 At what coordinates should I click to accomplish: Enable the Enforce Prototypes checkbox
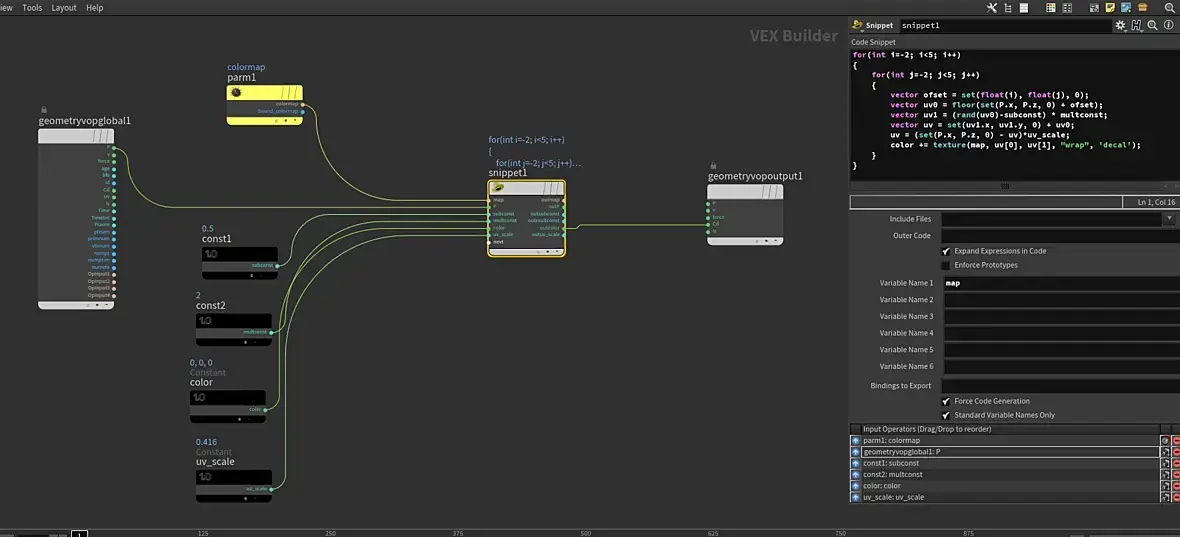(x=946, y=265)
